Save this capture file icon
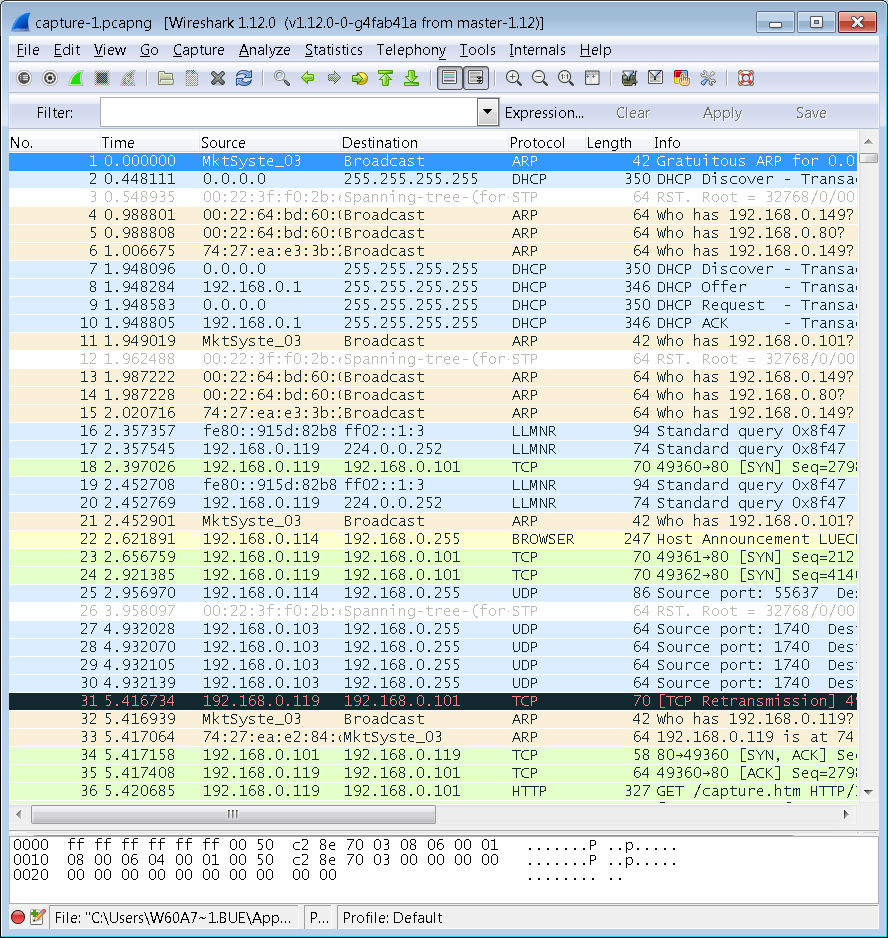Viewport: 888px width, 938px height. pyautogui.click(x=191, y=78)
